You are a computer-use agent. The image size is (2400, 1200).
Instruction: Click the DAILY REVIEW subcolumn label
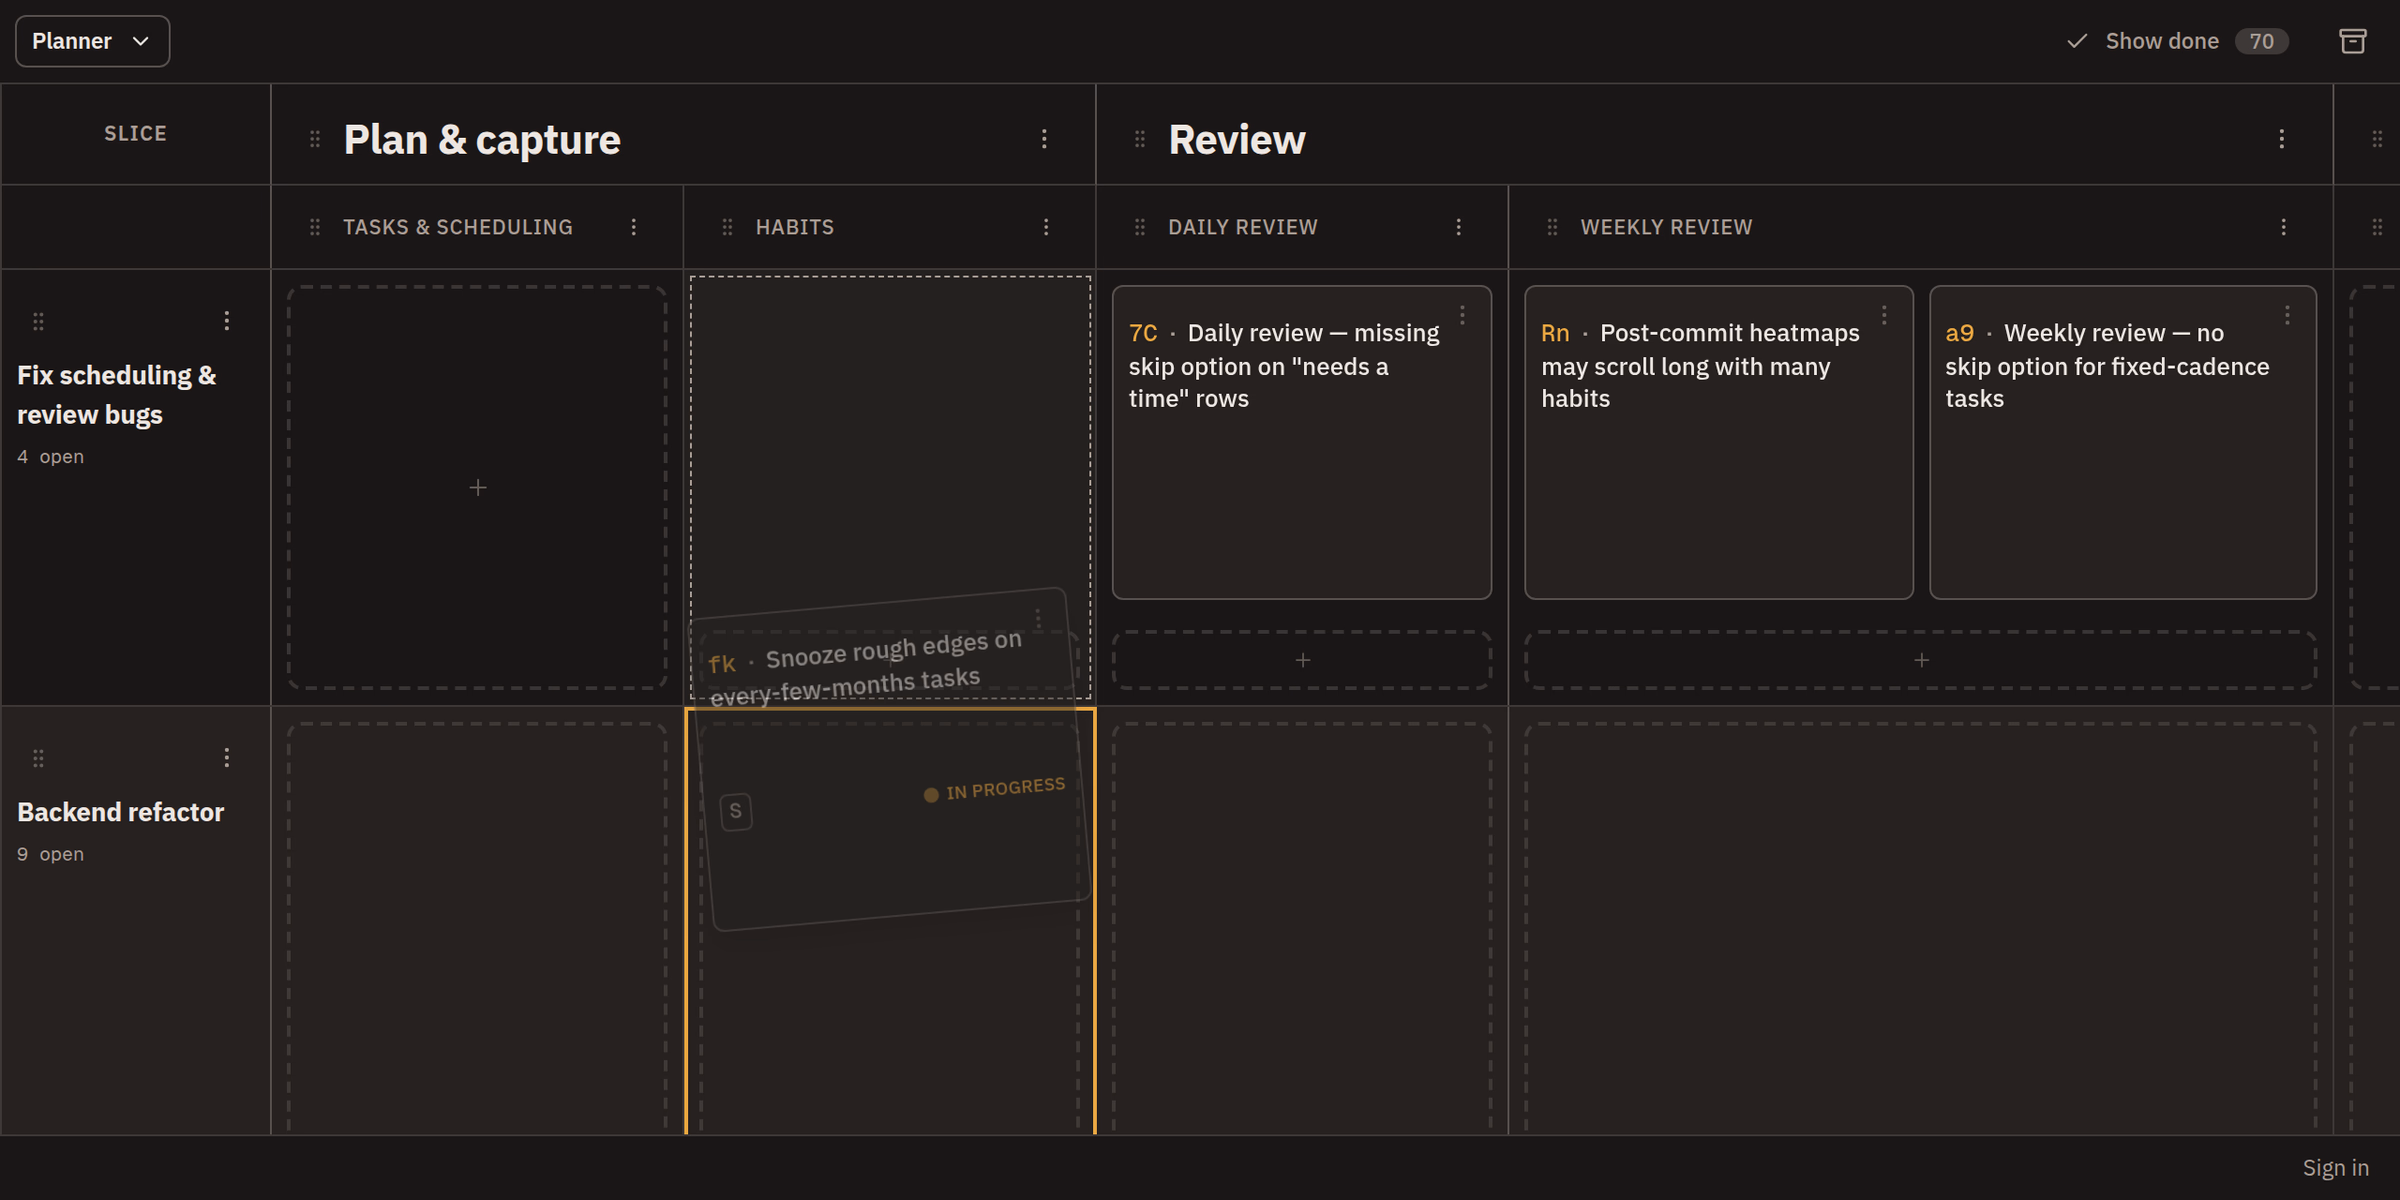click(x=1243, y=227)
